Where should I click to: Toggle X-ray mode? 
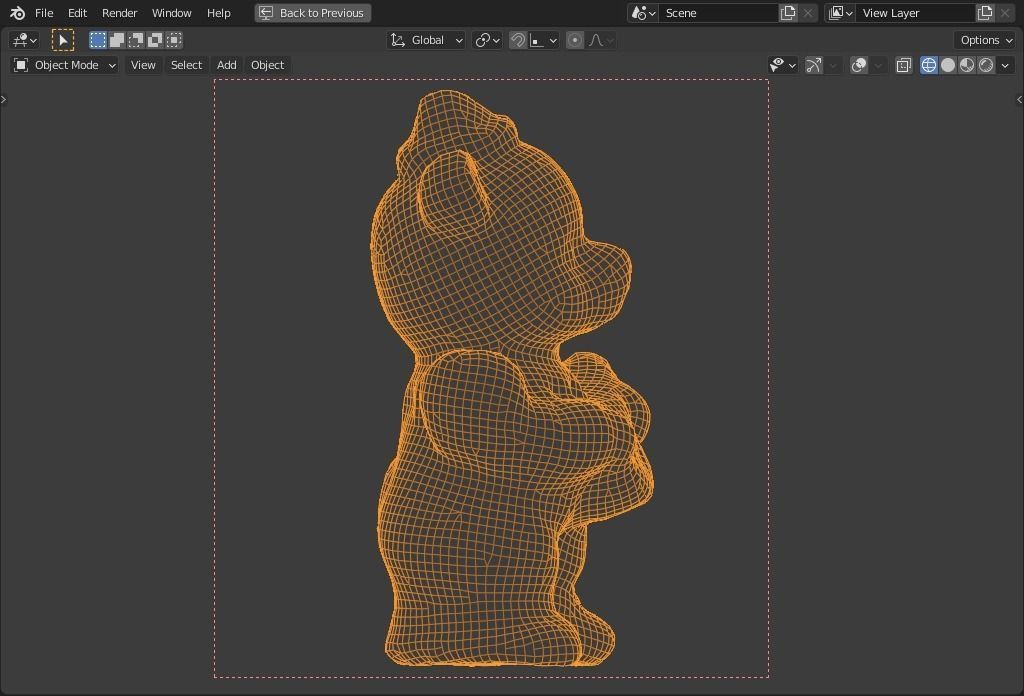pos(904,65)
